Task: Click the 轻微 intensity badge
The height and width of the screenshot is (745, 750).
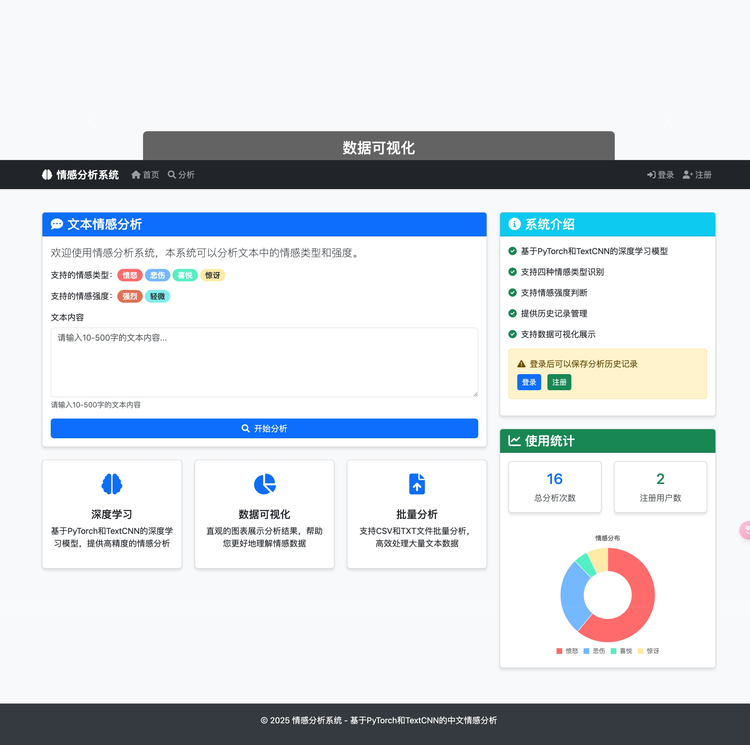Action: [157, 296]
